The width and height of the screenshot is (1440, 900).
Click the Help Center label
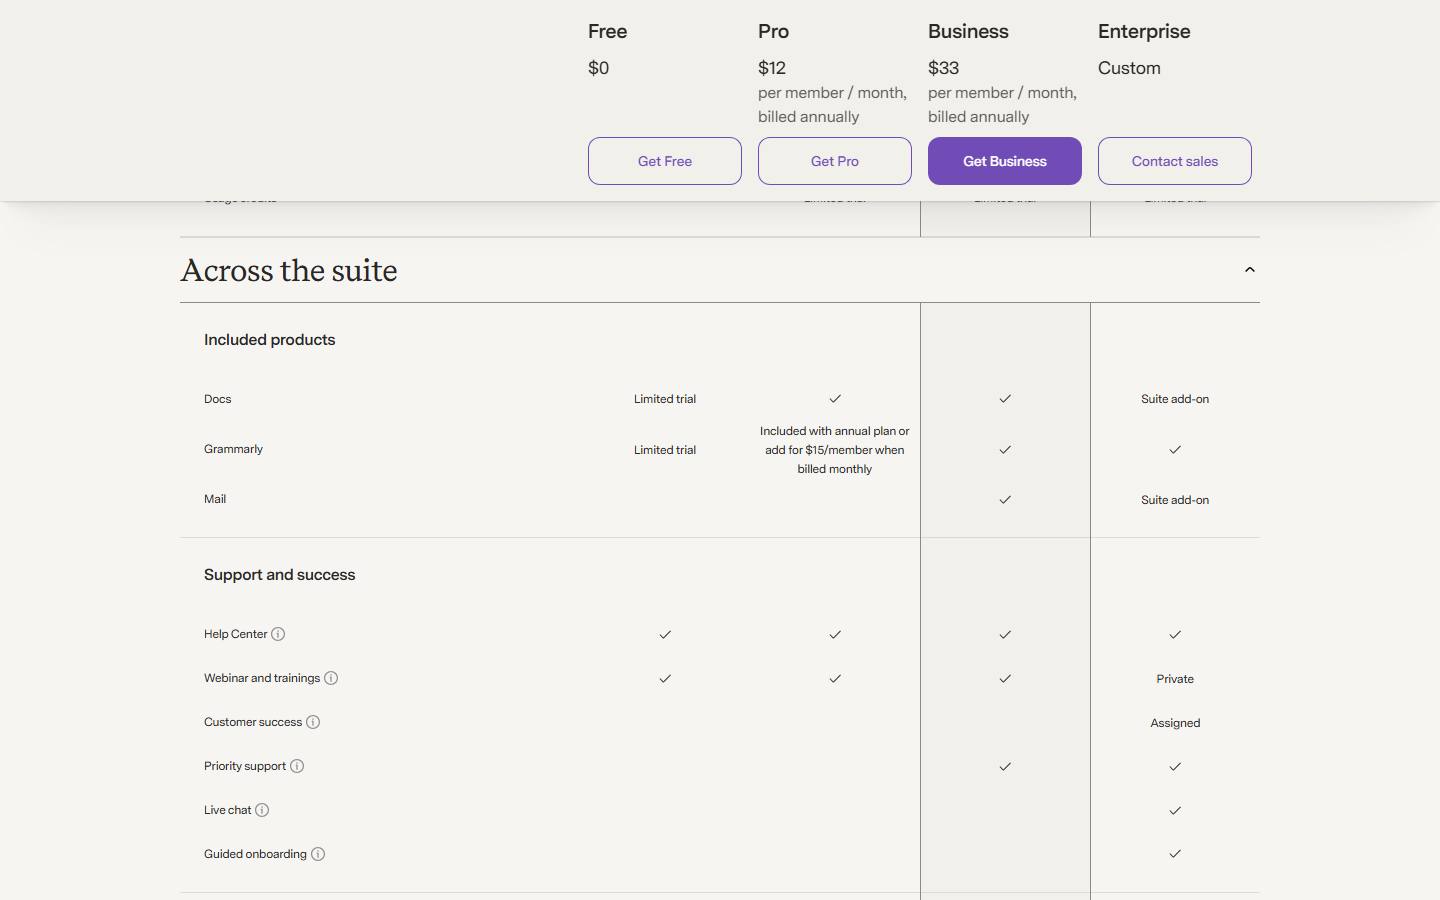coord(236,634)
